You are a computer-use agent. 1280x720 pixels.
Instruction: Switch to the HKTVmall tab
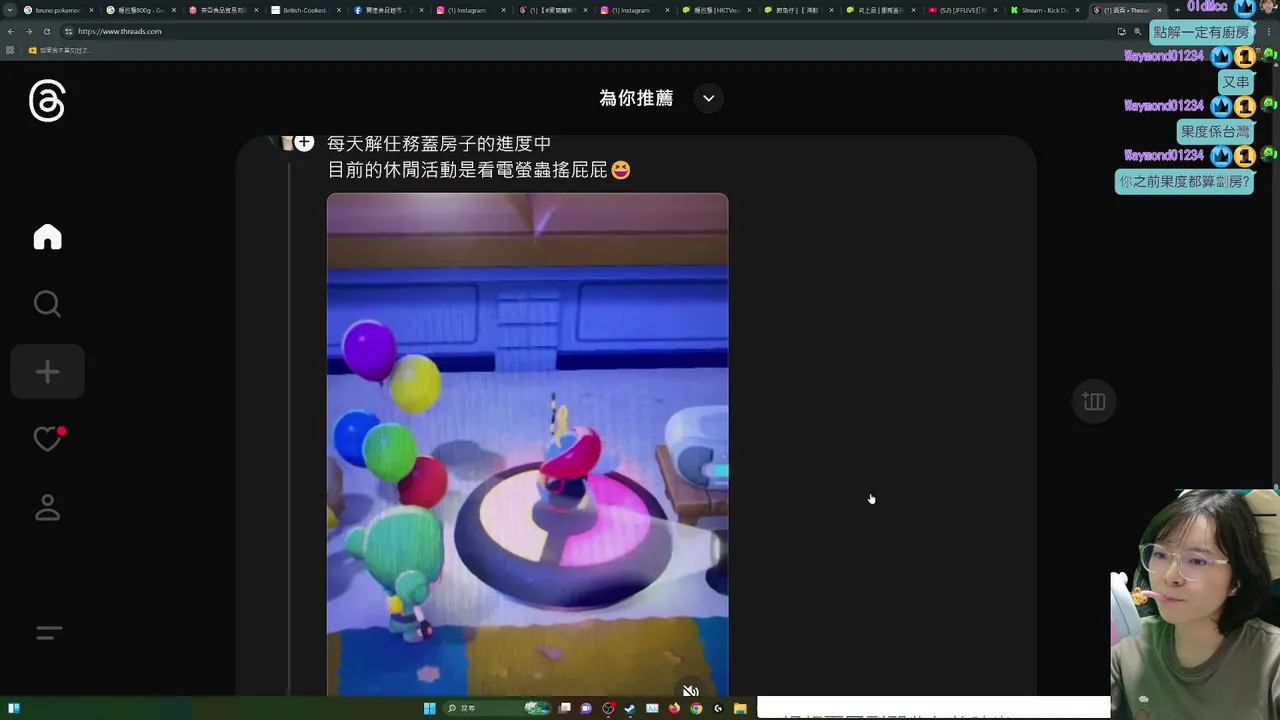[x=717, y=10]
